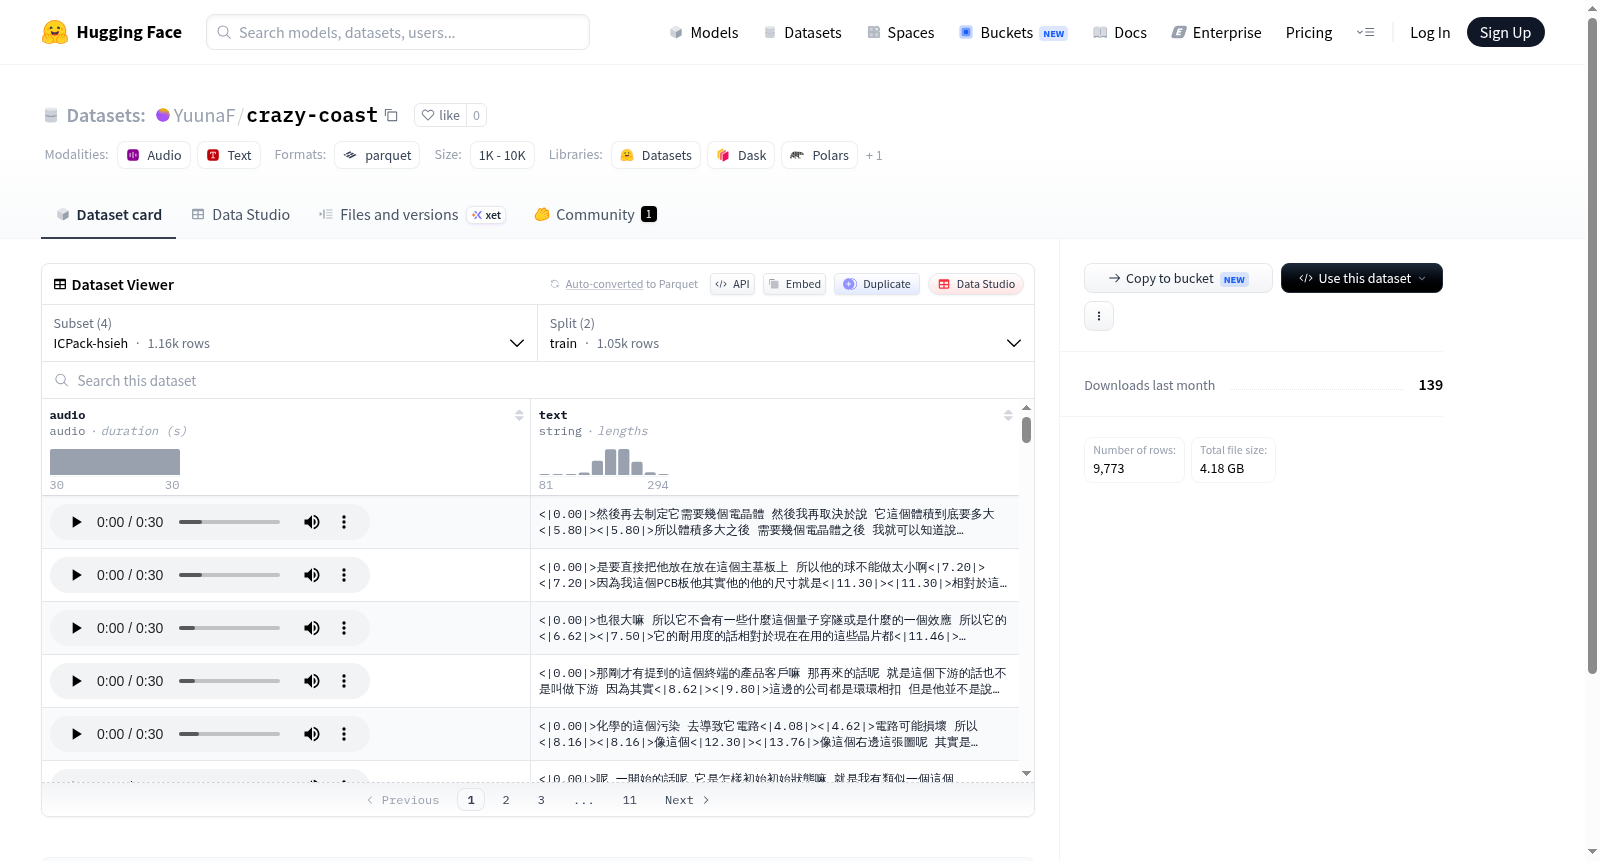Open more options for second audio player

(x=344, y=575)
